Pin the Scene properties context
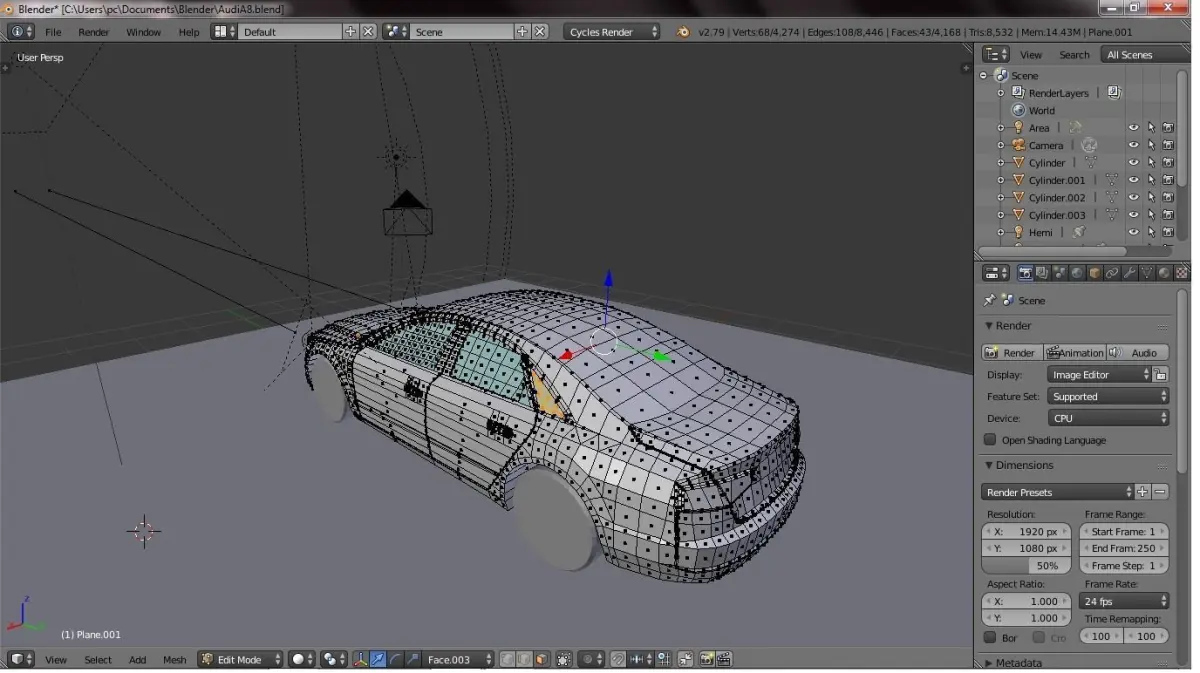The width and height of the screenshot is (1200, 673). [990, 300]
